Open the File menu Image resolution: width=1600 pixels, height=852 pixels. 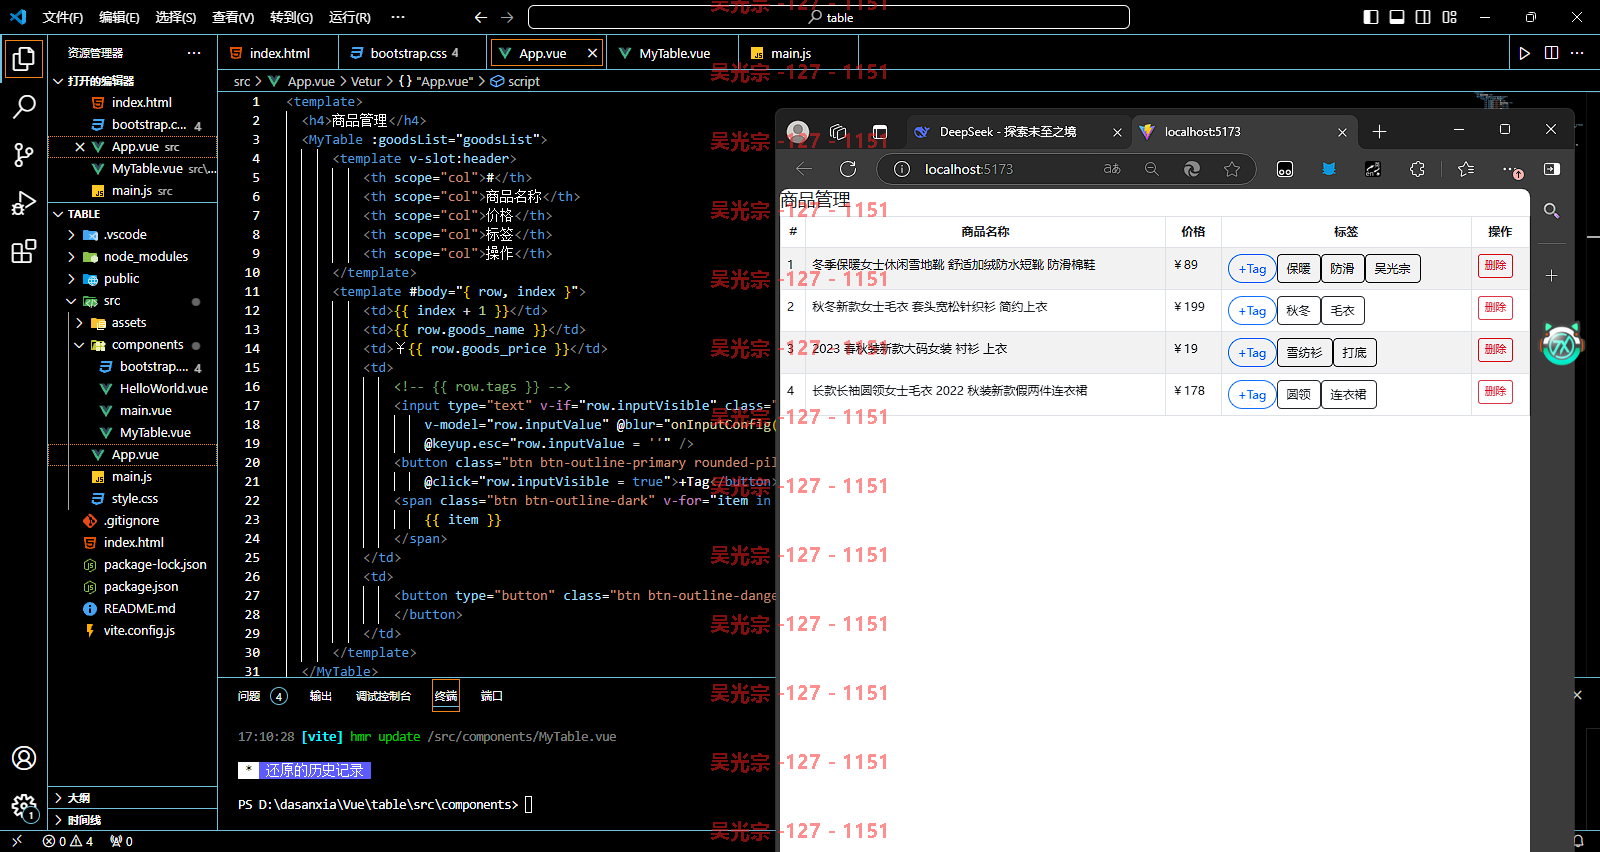63,17
